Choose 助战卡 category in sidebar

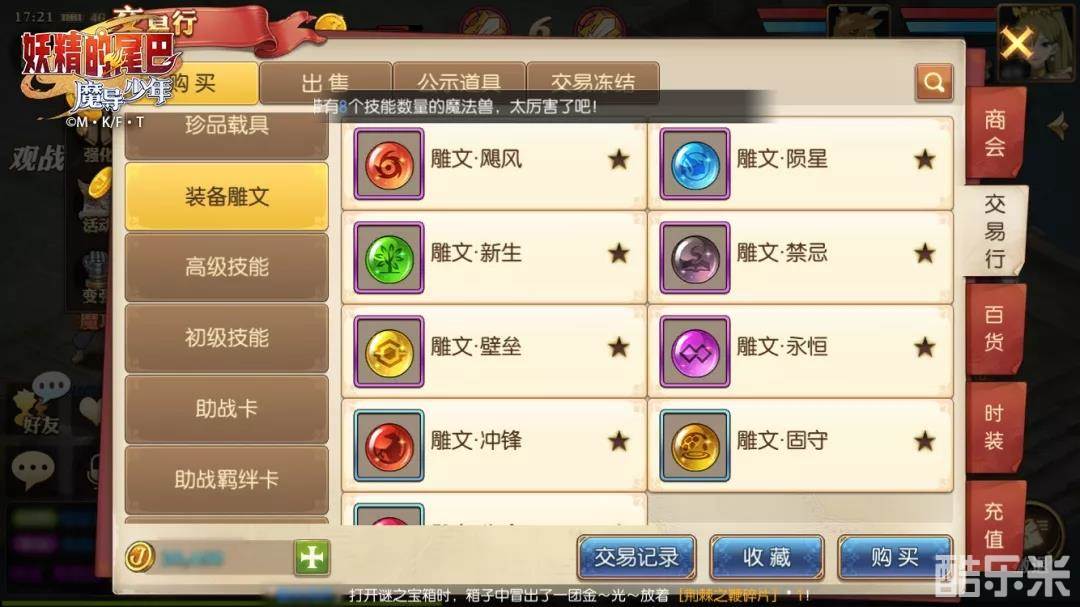click(x=227, y=409)
